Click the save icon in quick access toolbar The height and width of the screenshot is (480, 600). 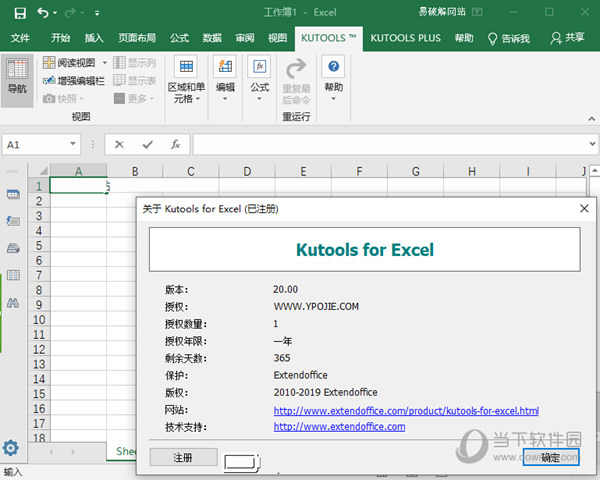[x=20, y=12]
